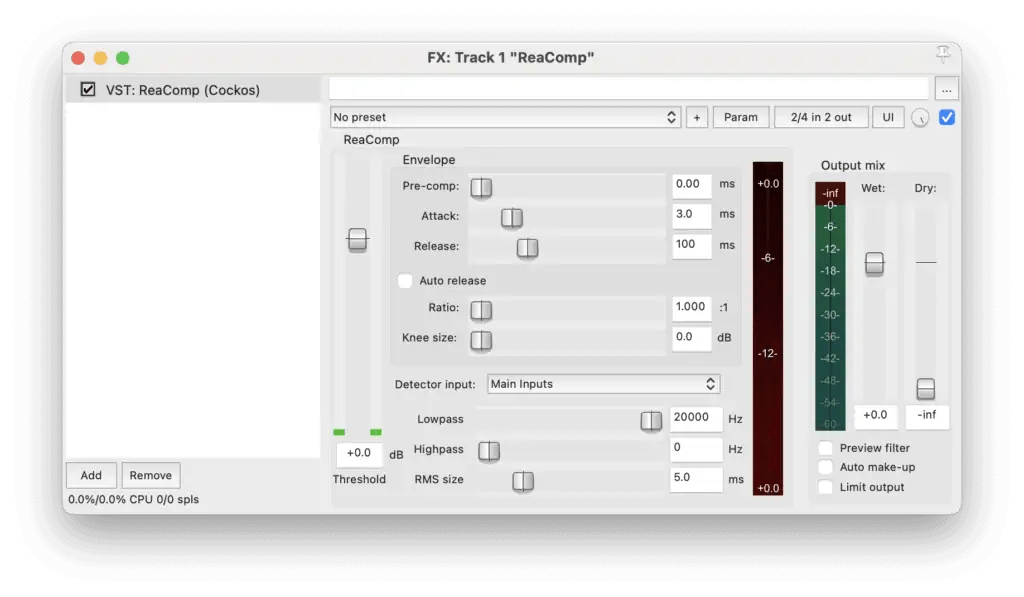Click the wet/dry knob beside the UI button
The width and height of the screenshot is (1024, 597).
920,117
